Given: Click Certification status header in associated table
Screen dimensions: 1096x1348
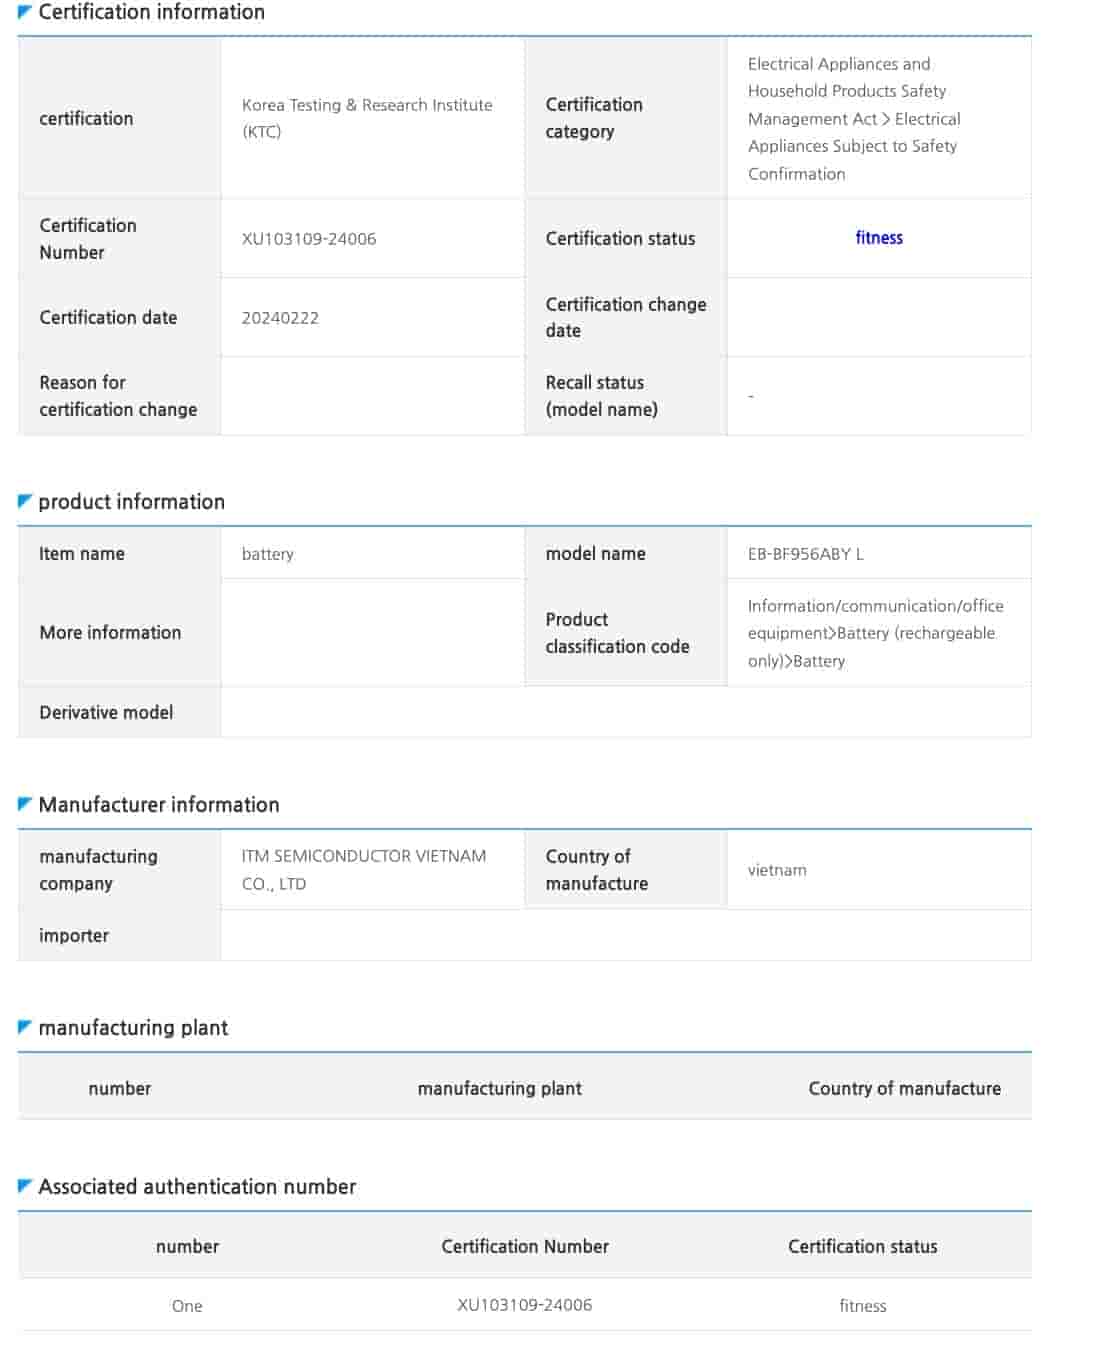Looking at the screenshot, I should coord(862,1246).
